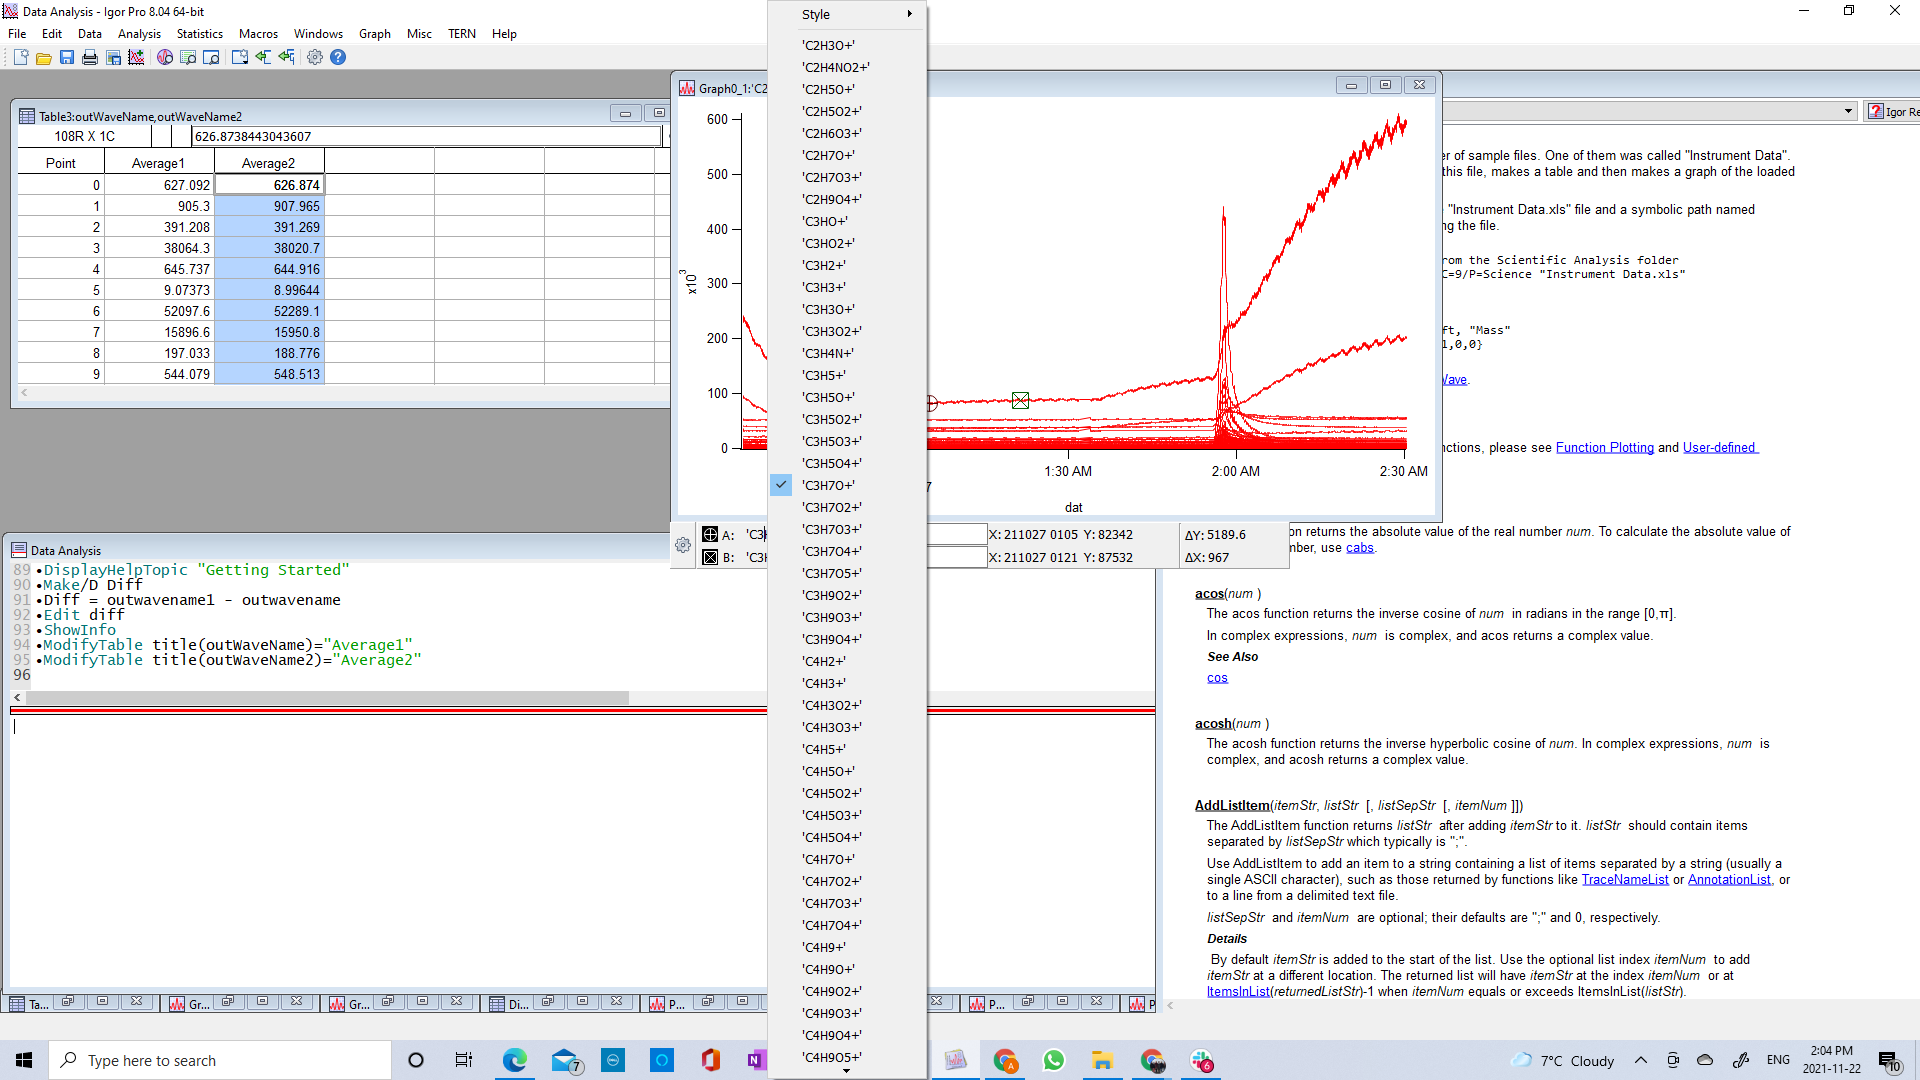The width and height of the screenshot is (1920, 1080).
Task: Open toolbar settings gear icon
Action: click(x=315, y=57)
